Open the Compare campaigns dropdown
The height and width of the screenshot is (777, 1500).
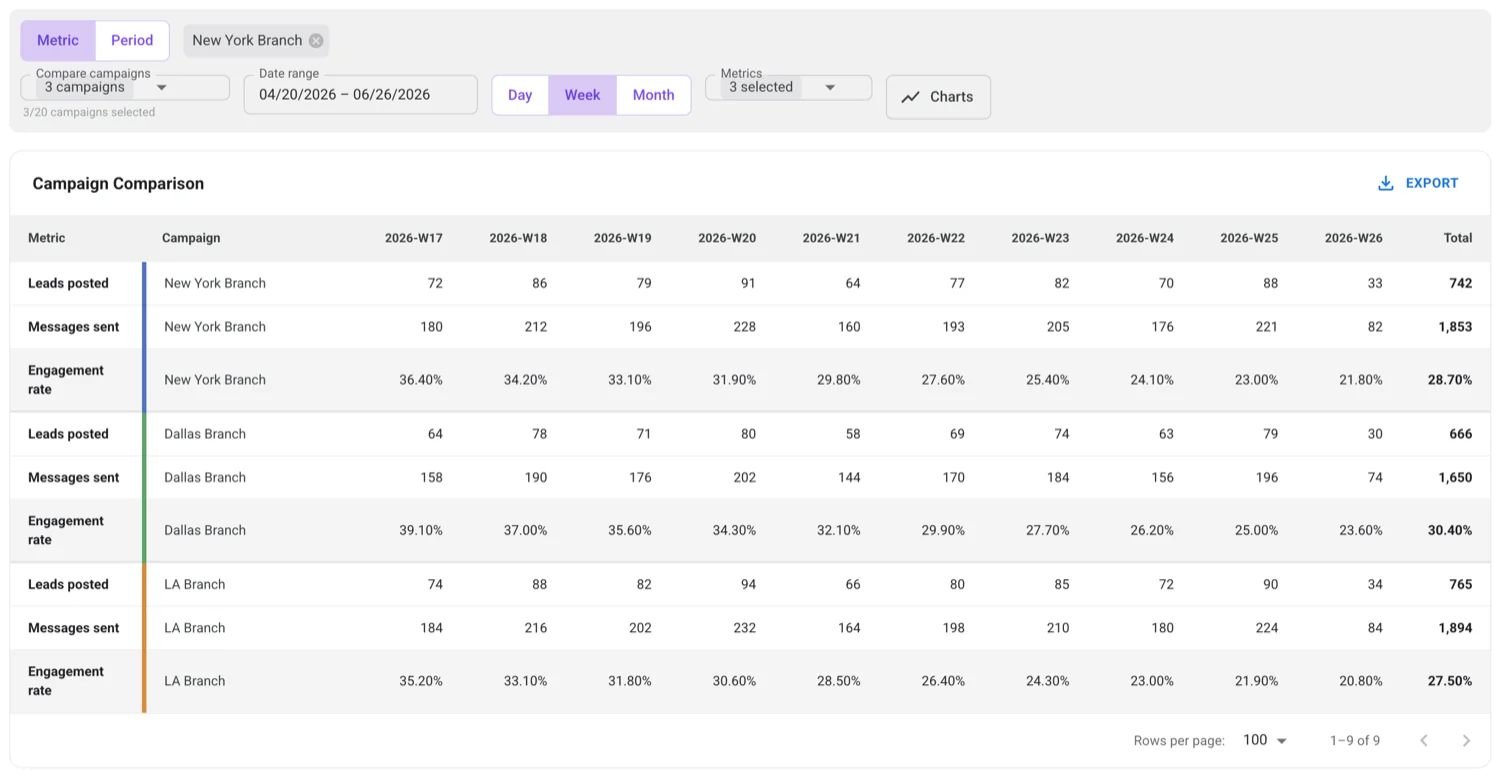pyautogui.click(x=125, y=87)
